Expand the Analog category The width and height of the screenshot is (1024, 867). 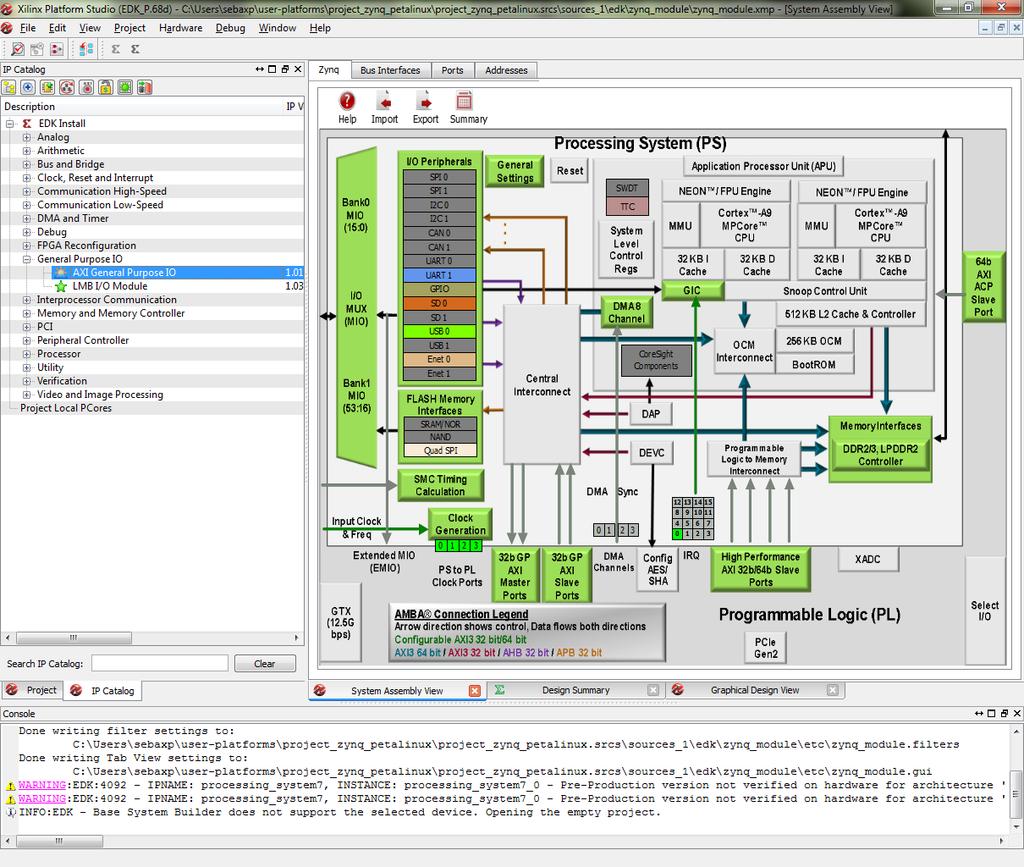coord(26,137)
